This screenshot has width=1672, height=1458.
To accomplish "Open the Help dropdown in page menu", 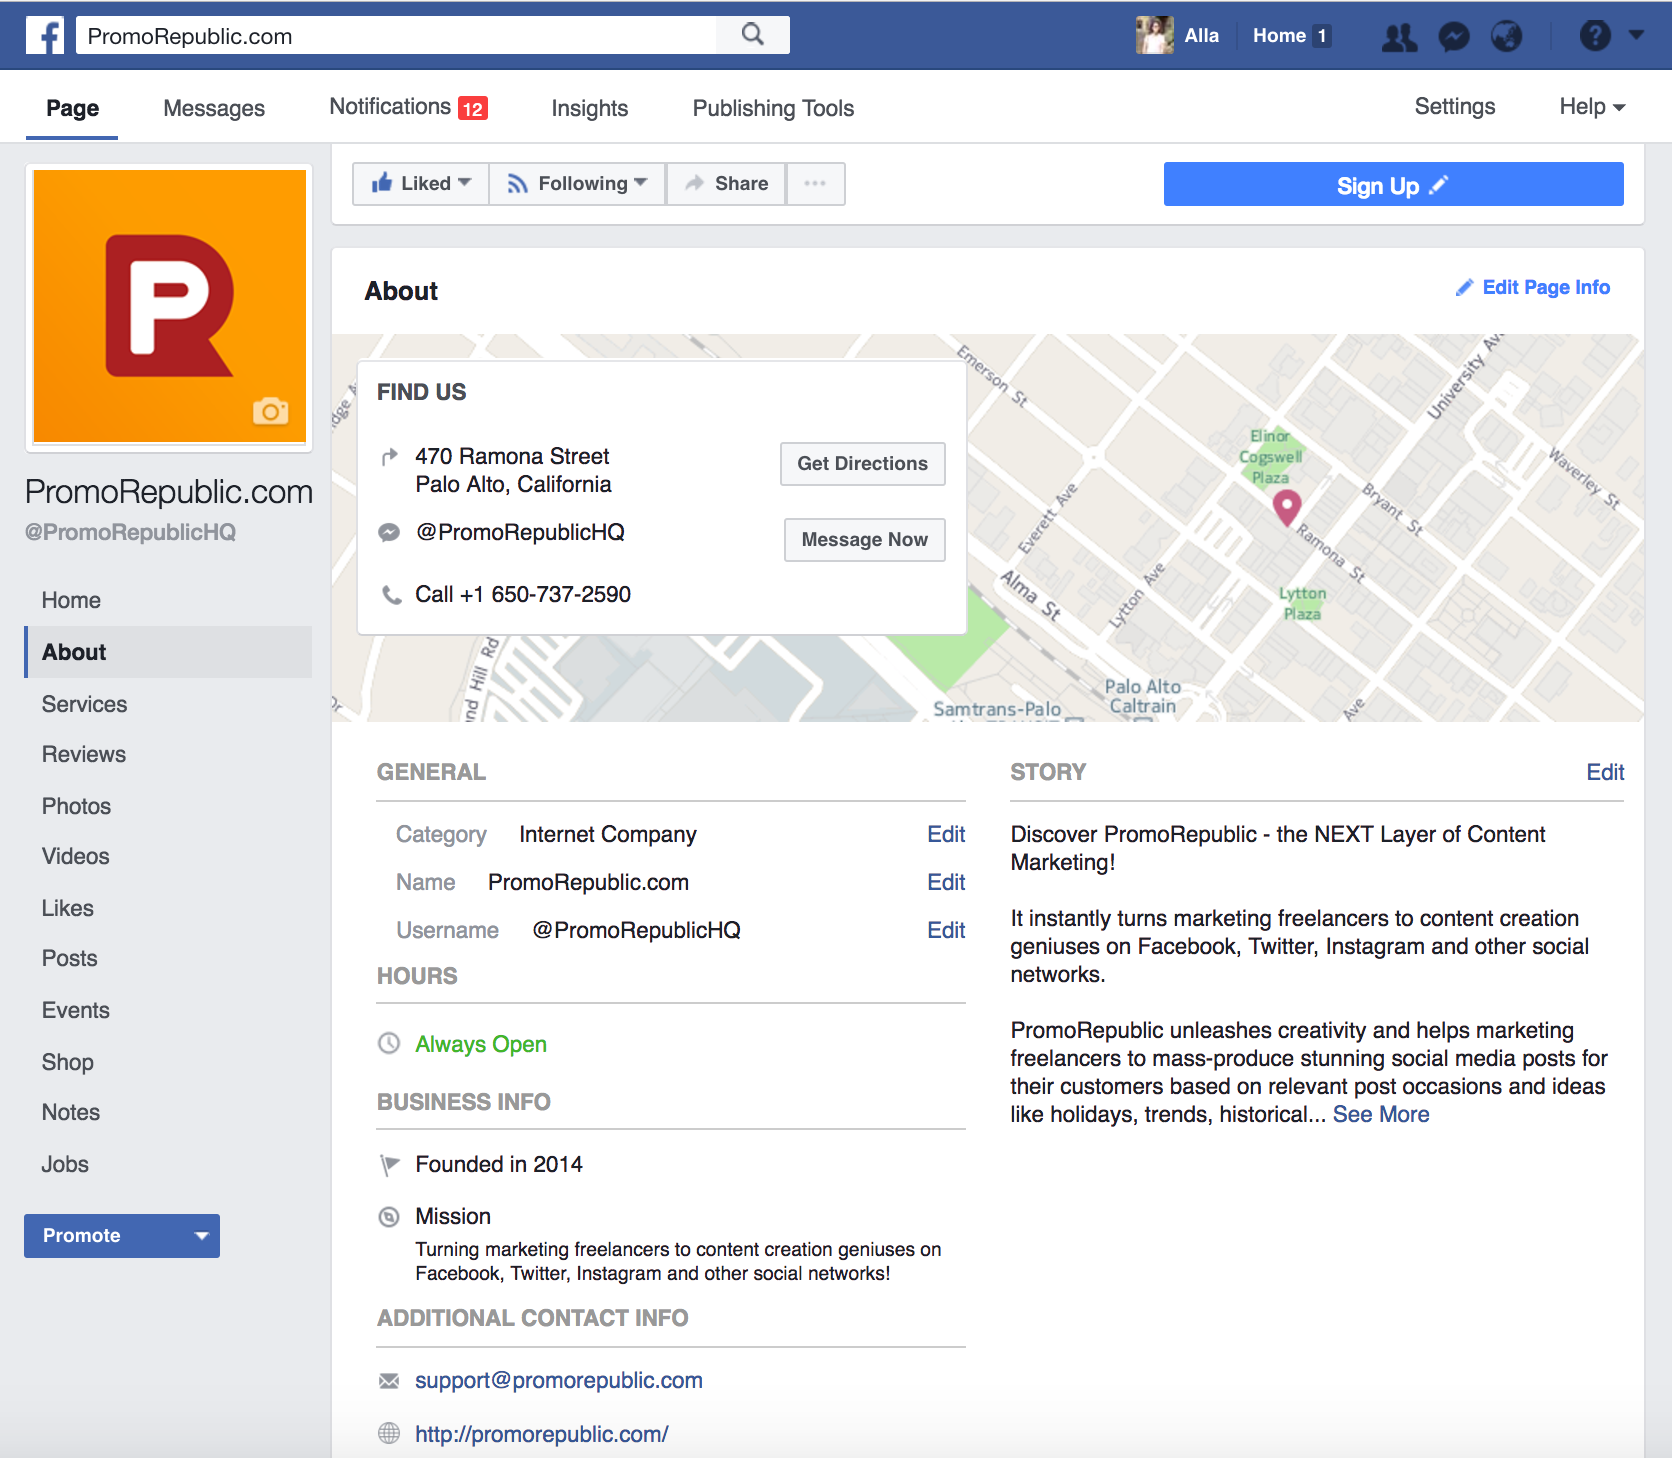I will 1592,107.
